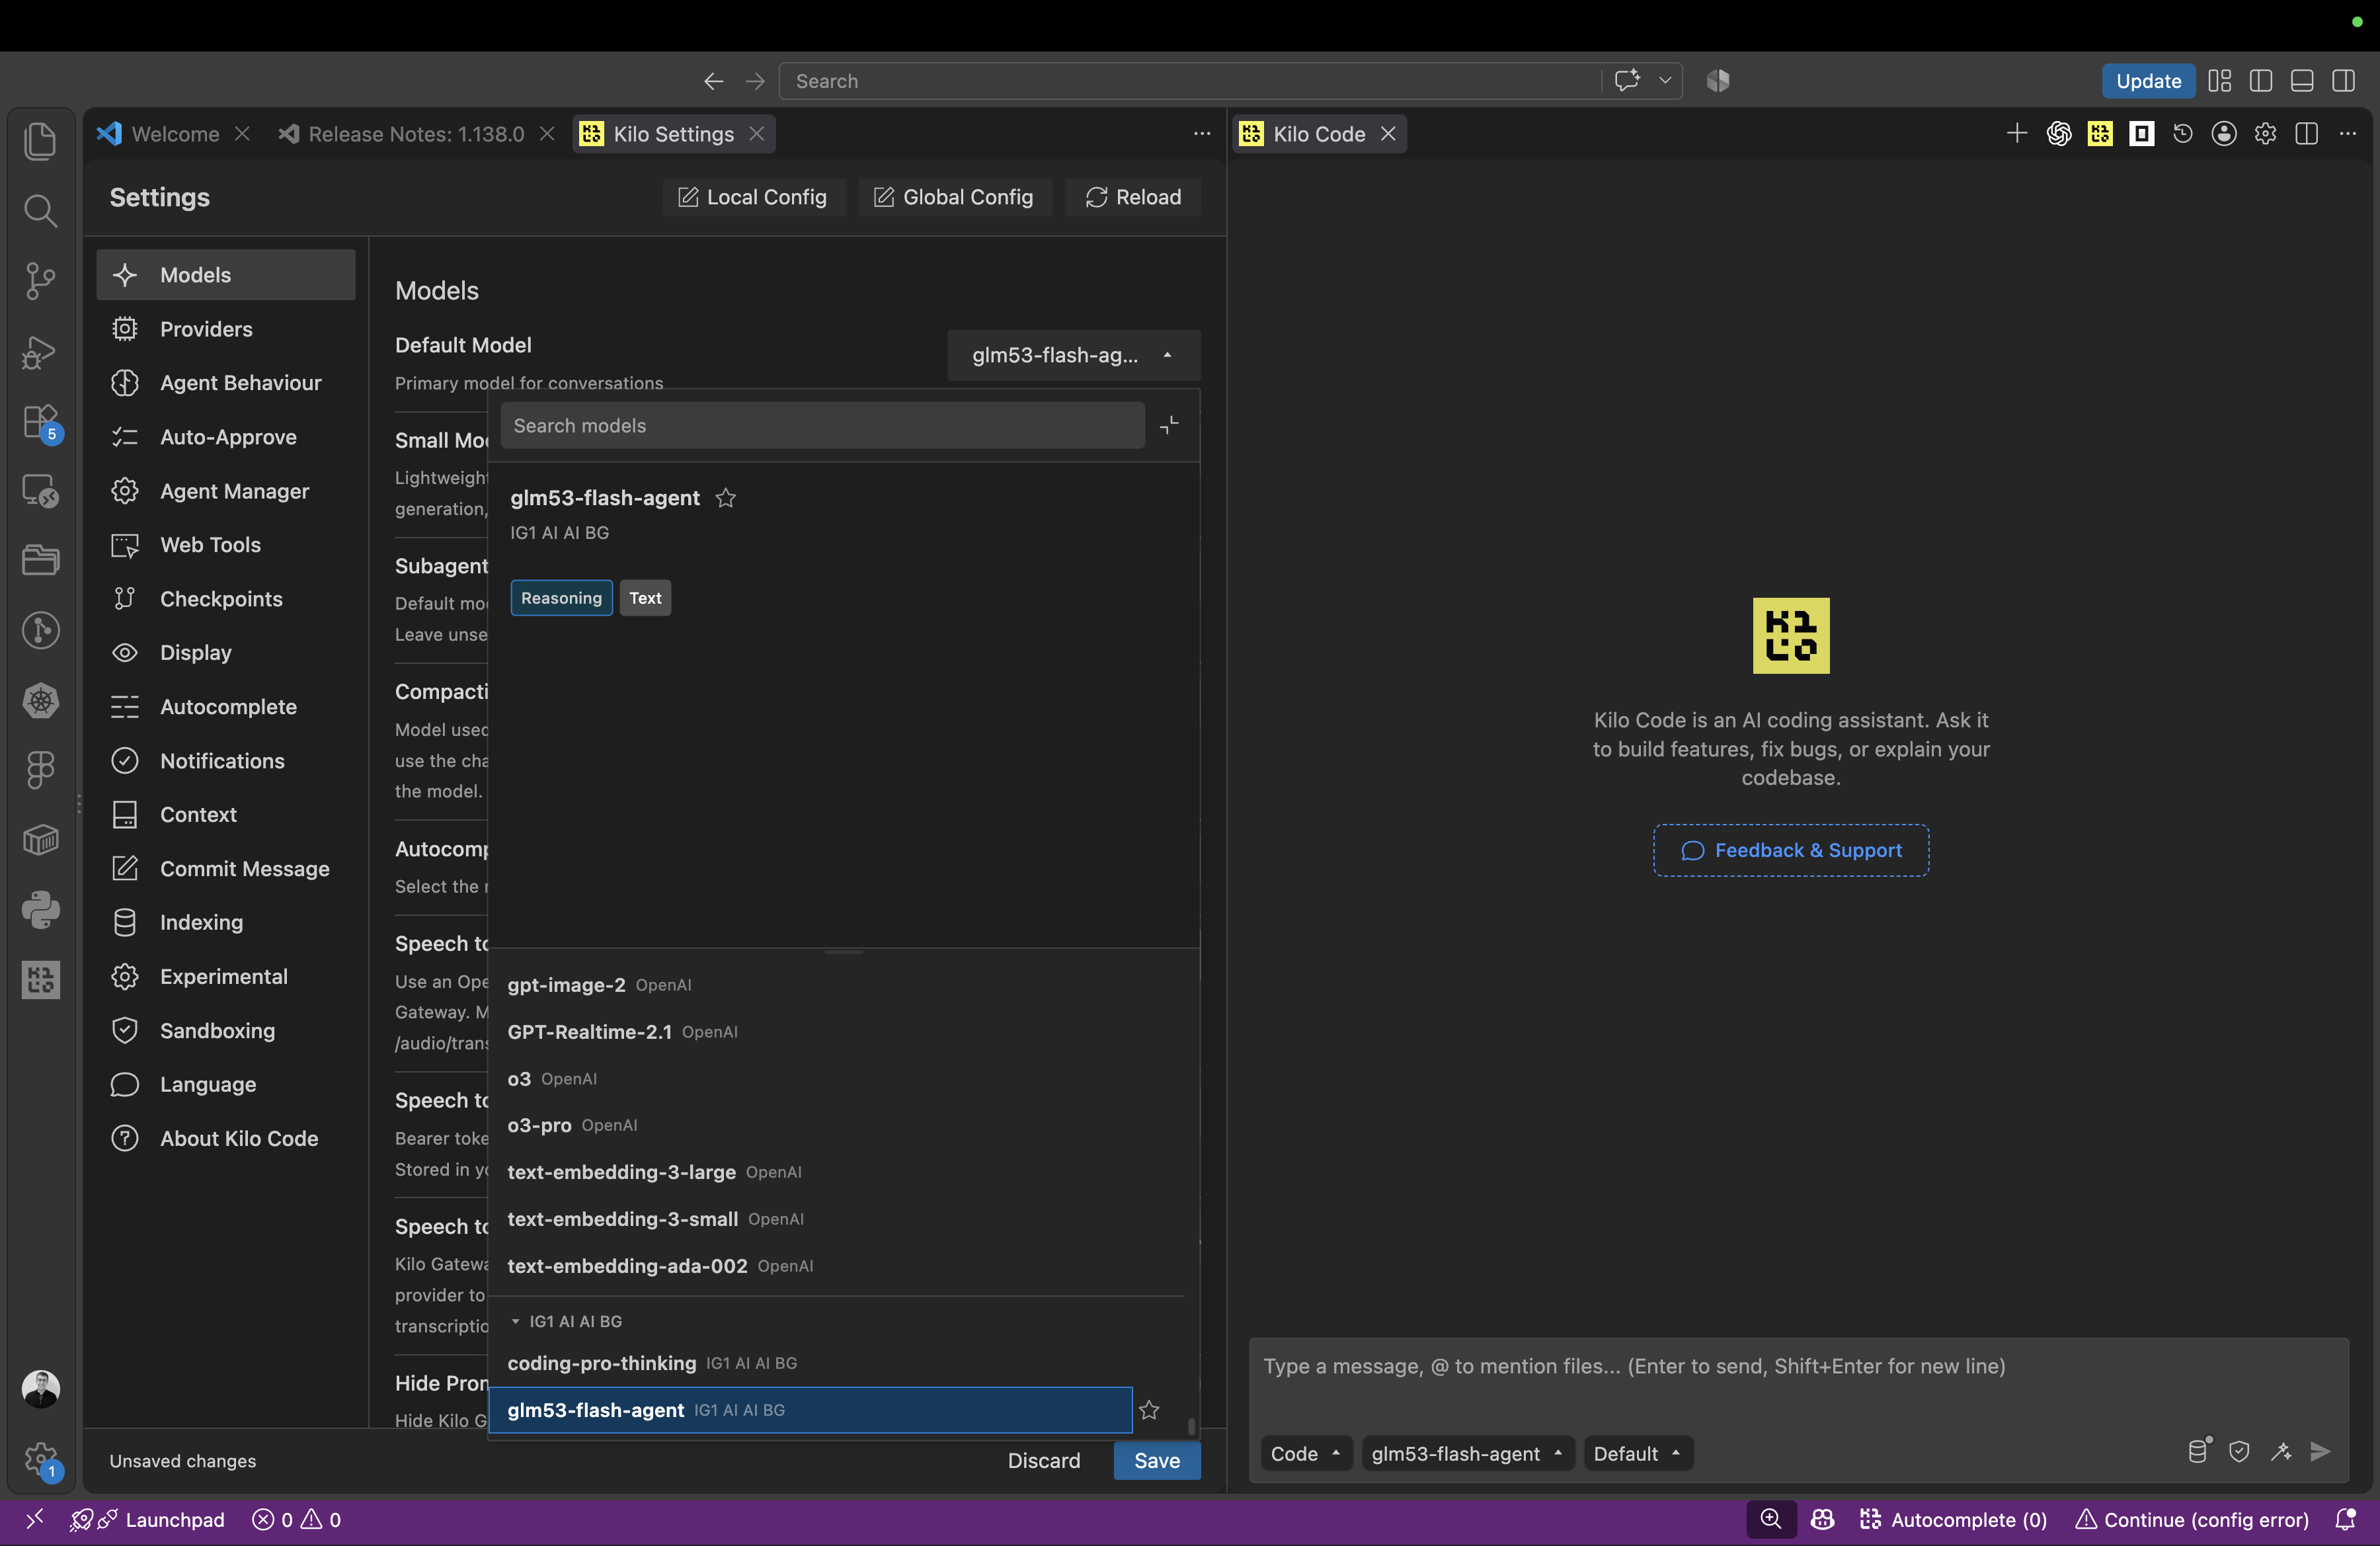This screenshot has width=2380, height=1546.
Task: Focus the chat message input box
Action: tap(1798, 1382)
